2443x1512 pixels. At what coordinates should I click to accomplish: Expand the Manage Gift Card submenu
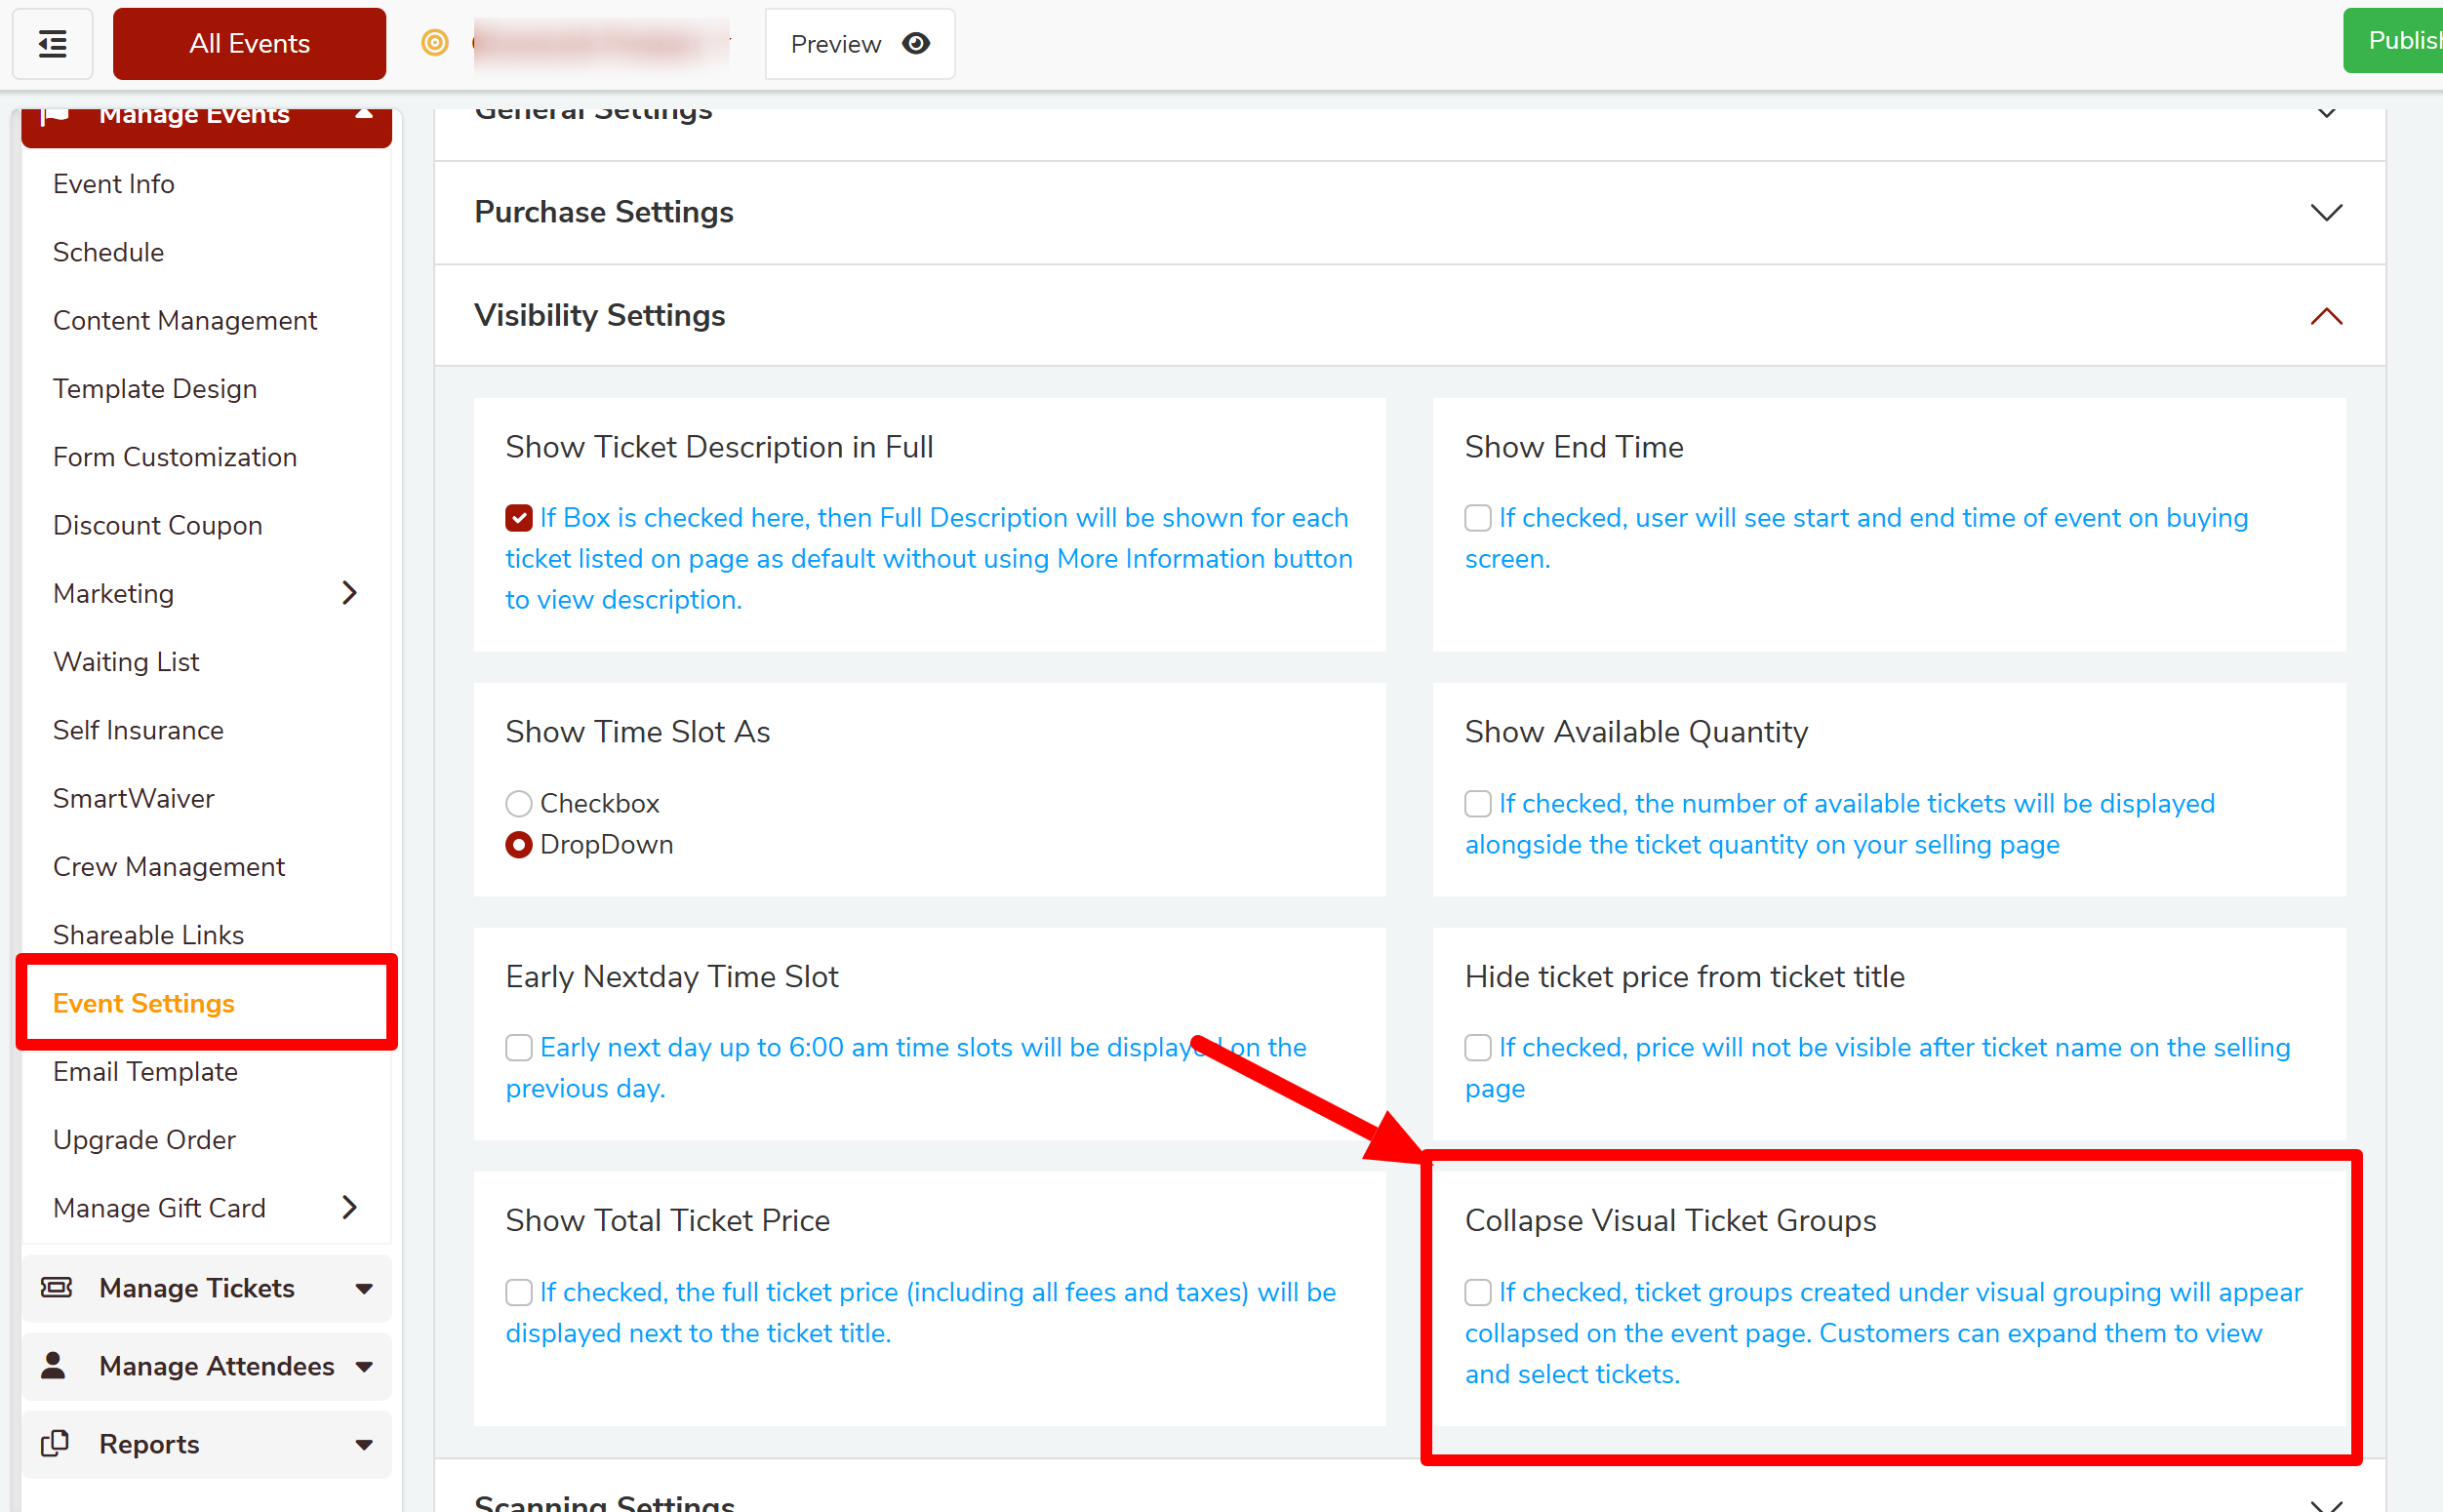coord(349,1207)
